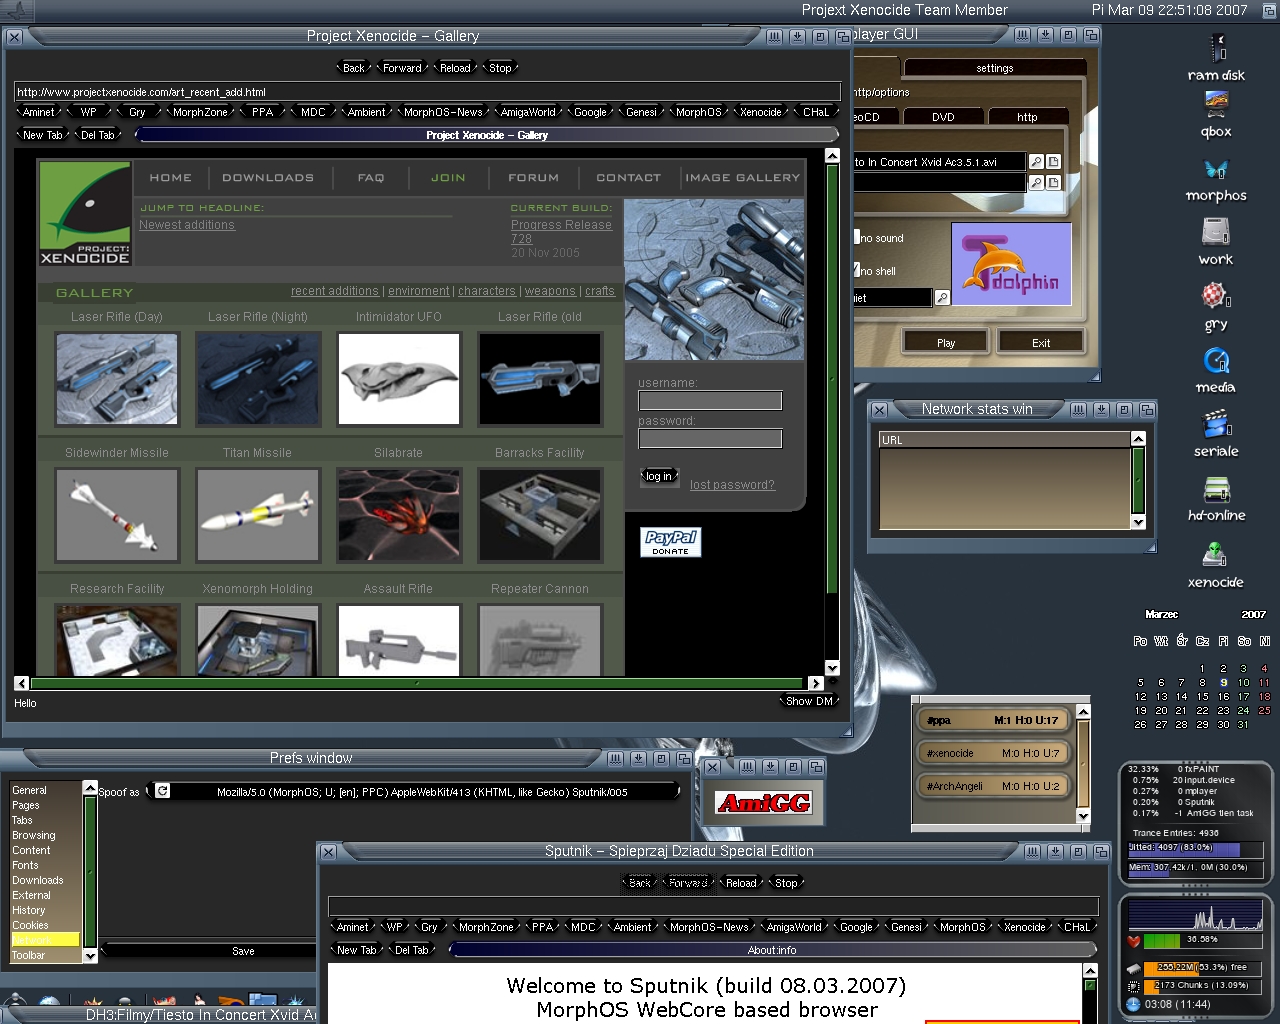Open DOWNLOADS in Xenocide site navigation

268,177
